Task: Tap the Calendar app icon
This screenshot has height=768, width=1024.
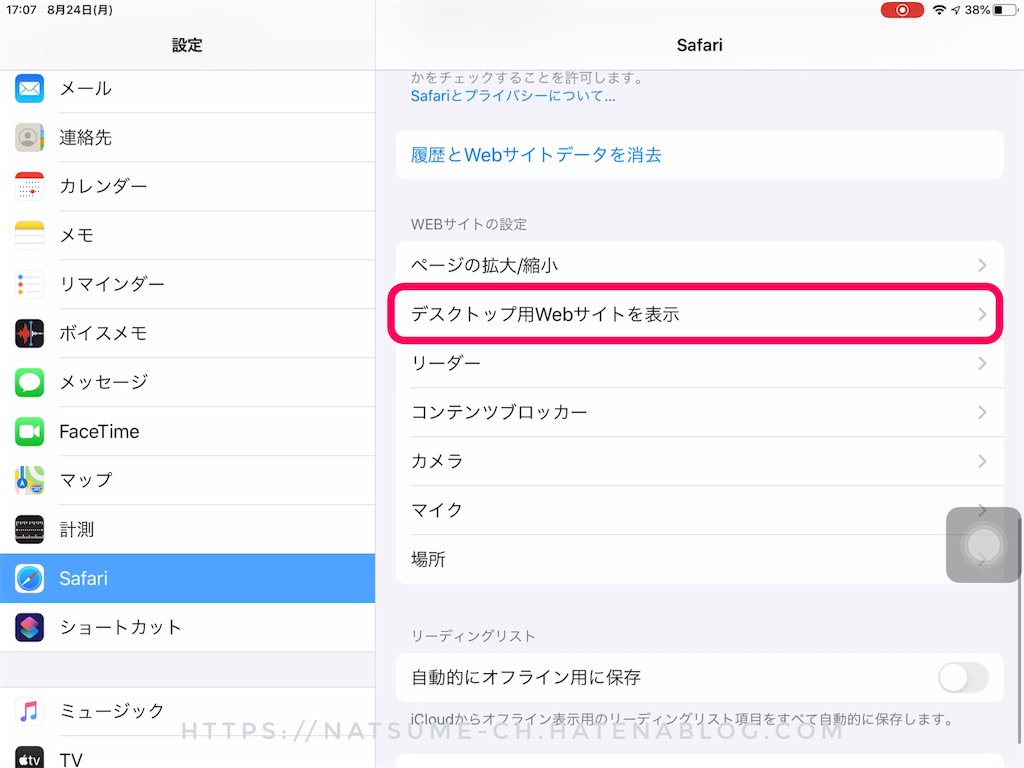Action: pyautogui.click(x=29, y=186)
